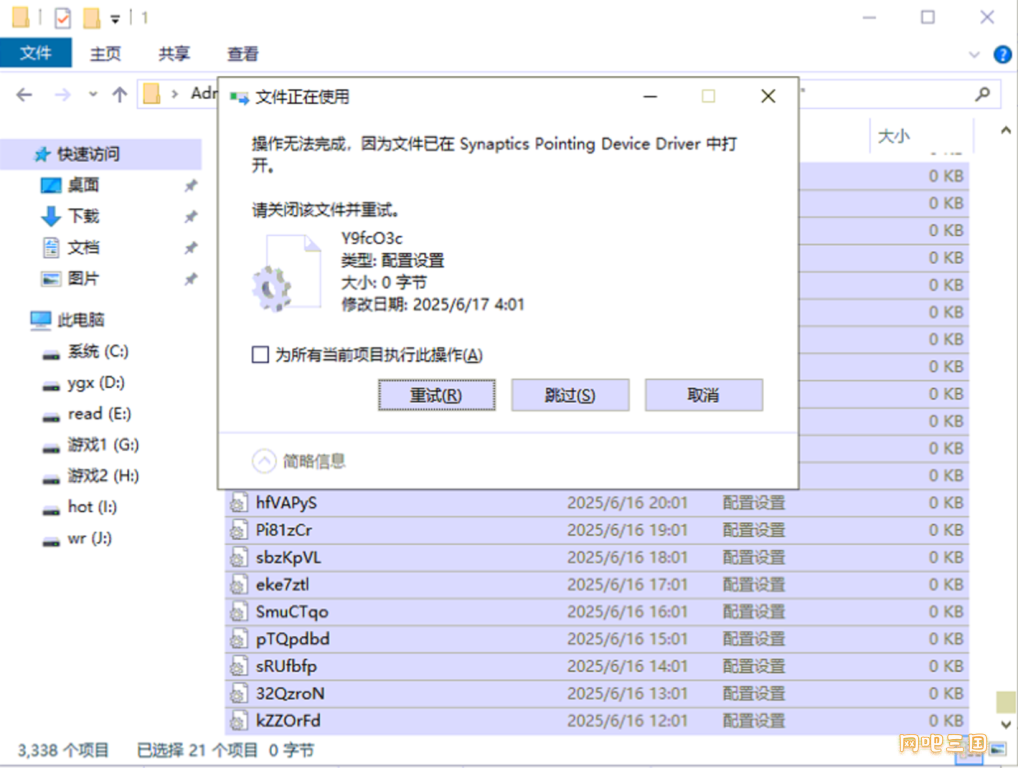Click the Retry (重试) button
This screenshot has width=1018, height=768.
[436, 395]
